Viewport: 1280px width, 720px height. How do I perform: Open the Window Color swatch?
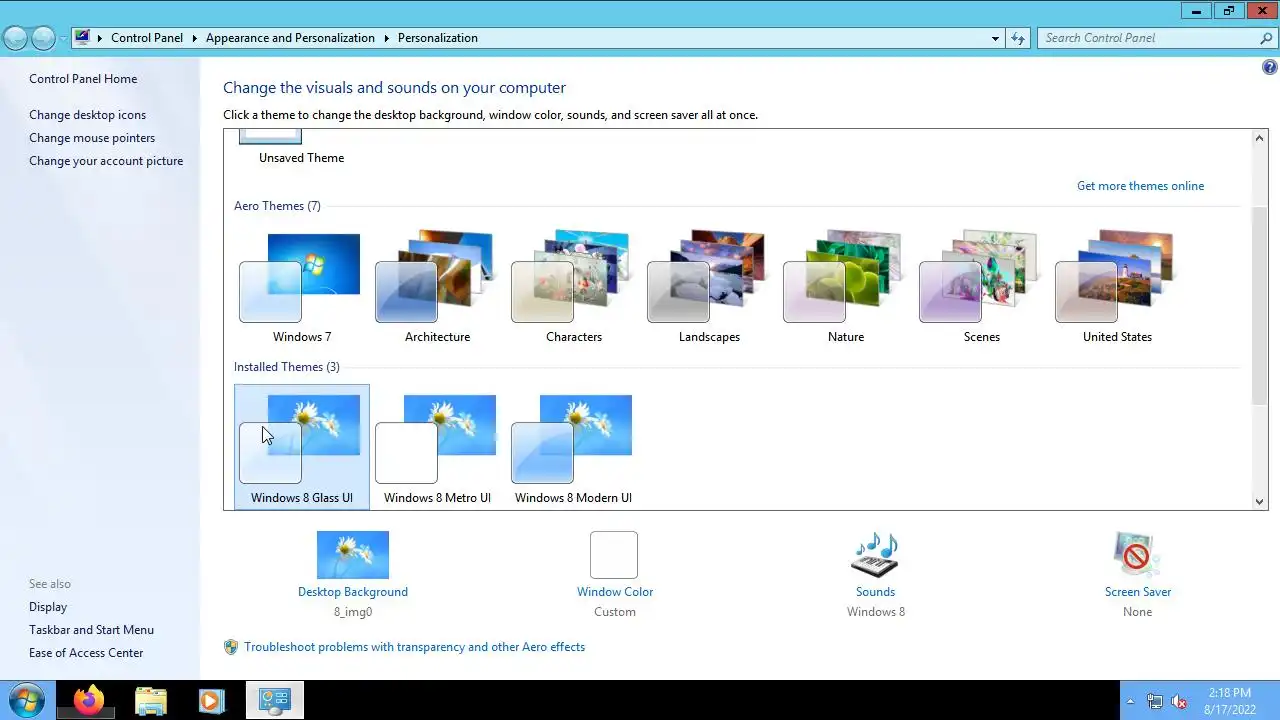tap(614, 555)
